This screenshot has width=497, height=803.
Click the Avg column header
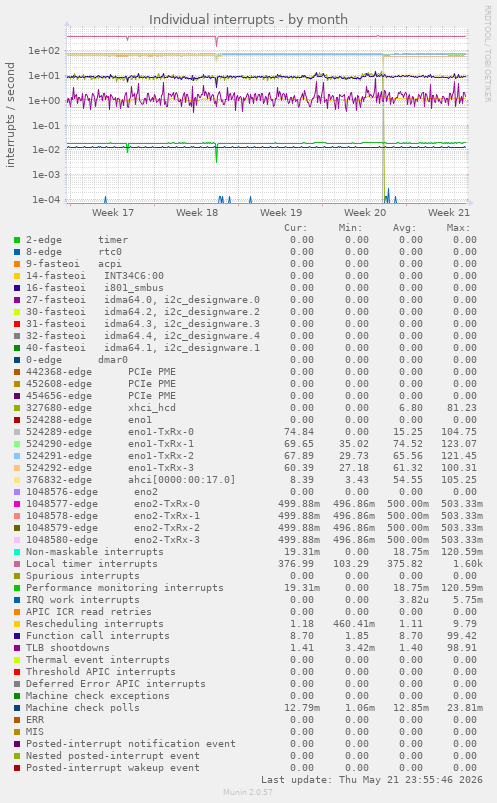click(404, 228)
